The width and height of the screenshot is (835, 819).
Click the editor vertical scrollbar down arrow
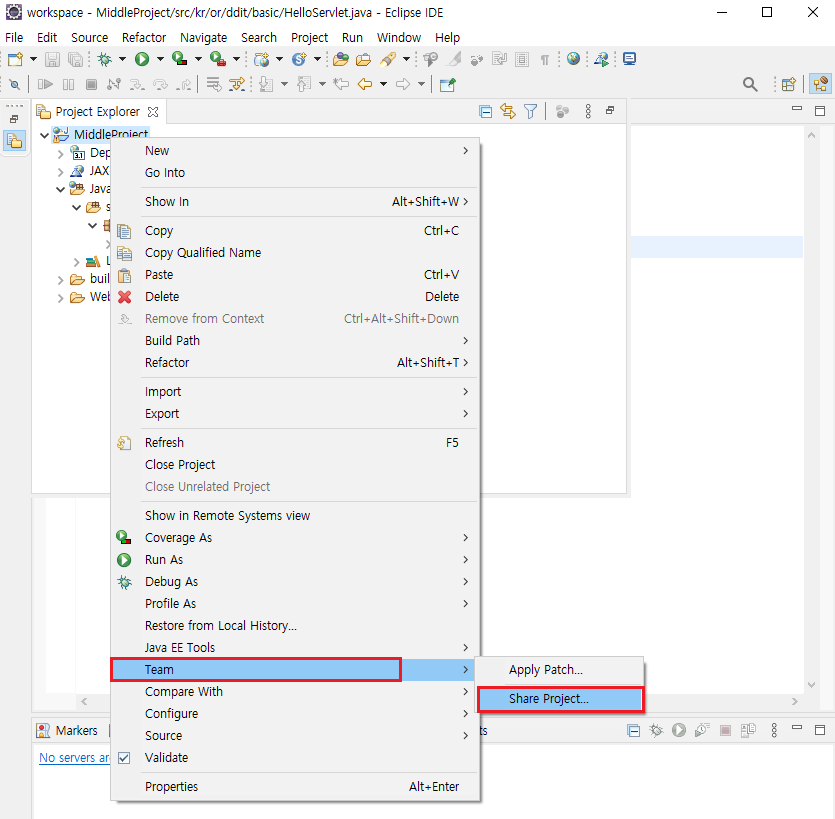click(x=811, y=685)
